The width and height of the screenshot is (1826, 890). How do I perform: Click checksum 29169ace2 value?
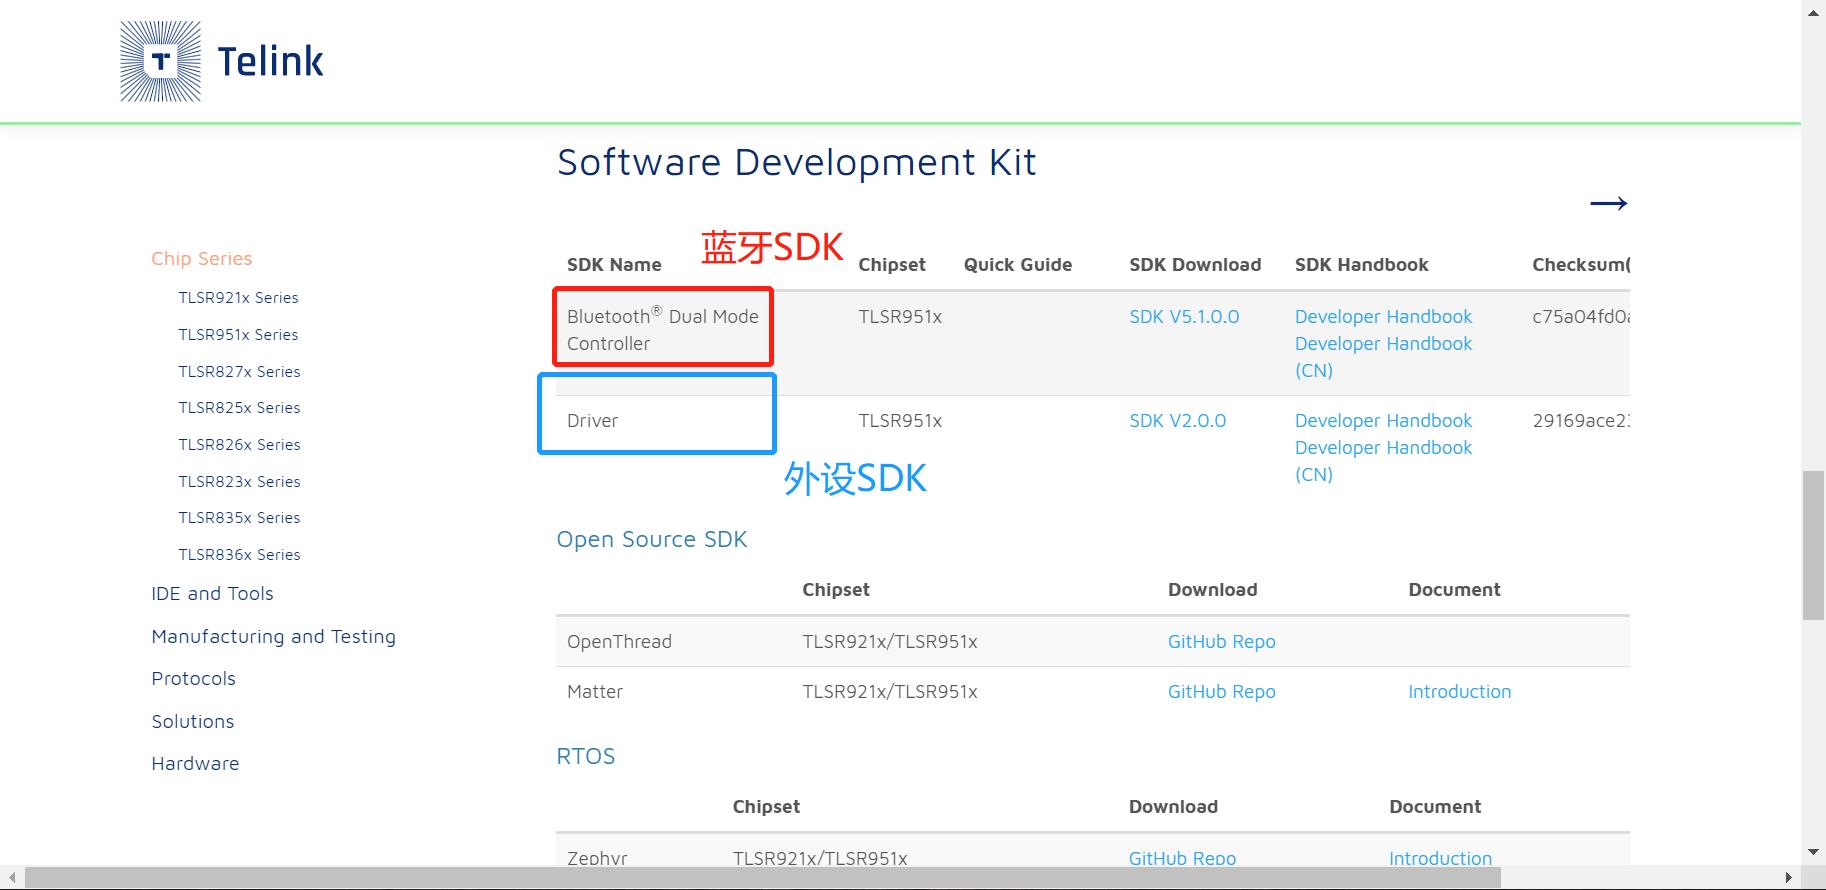(1581, 421)
